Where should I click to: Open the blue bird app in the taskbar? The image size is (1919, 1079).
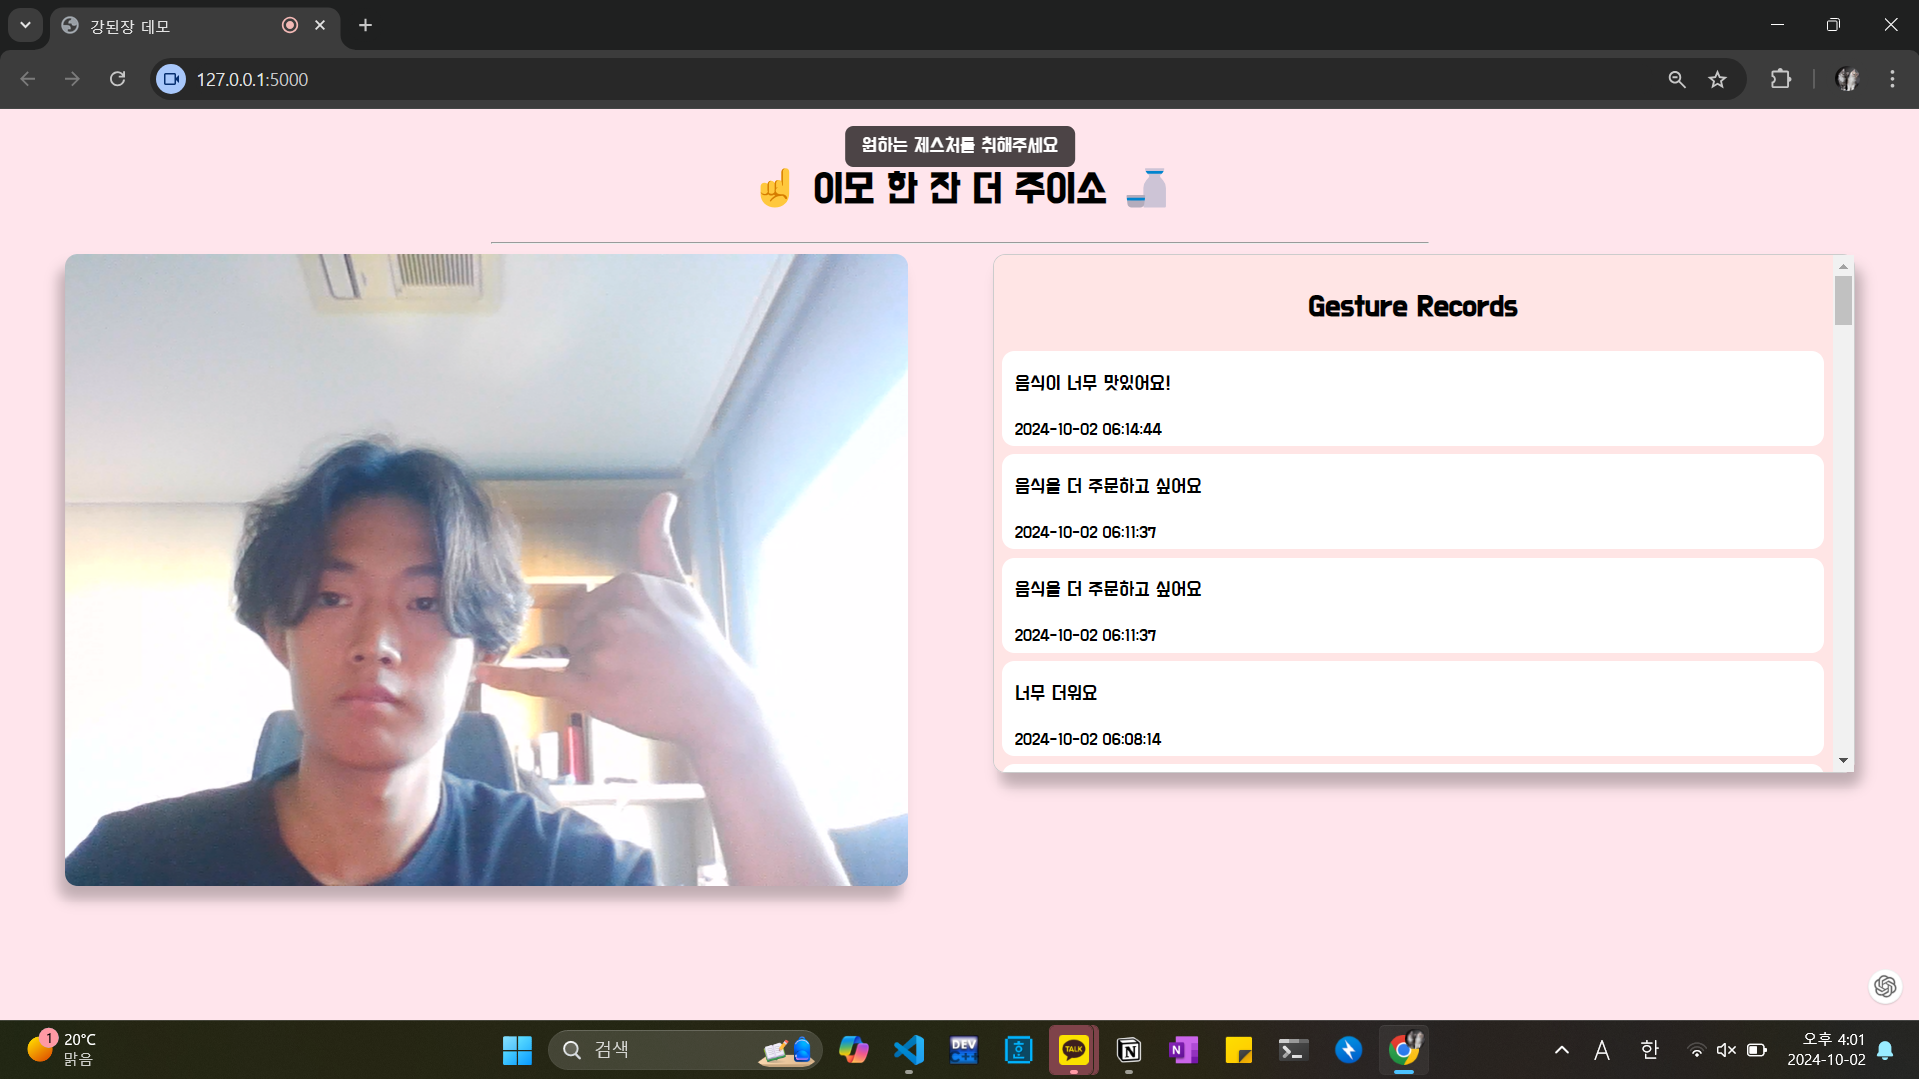point(1348,1050)
